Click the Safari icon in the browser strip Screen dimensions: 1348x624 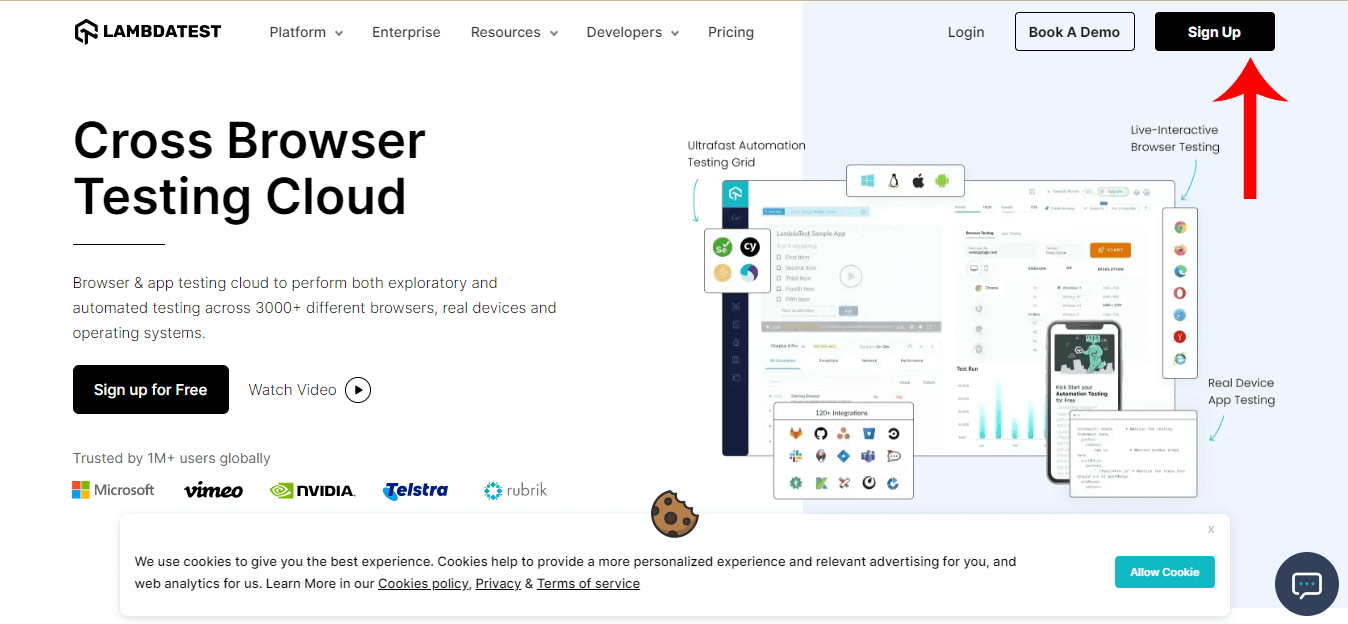click(1180, 315)
